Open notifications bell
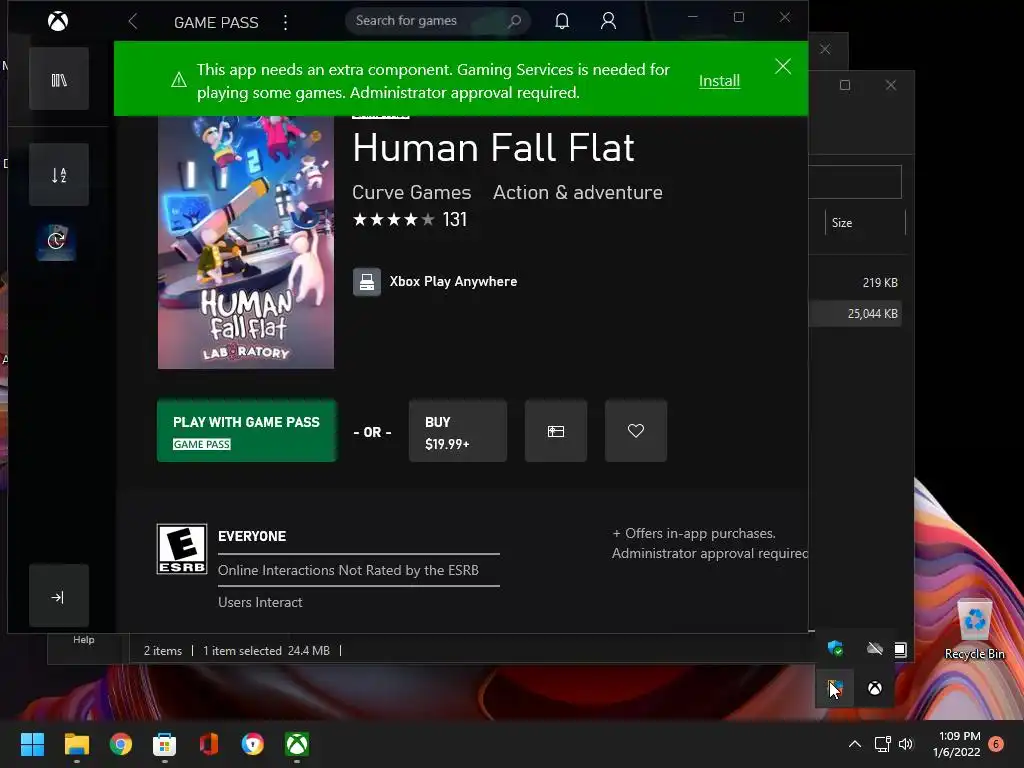Screen dimensions: 1024x768 [x=562, y=22]
